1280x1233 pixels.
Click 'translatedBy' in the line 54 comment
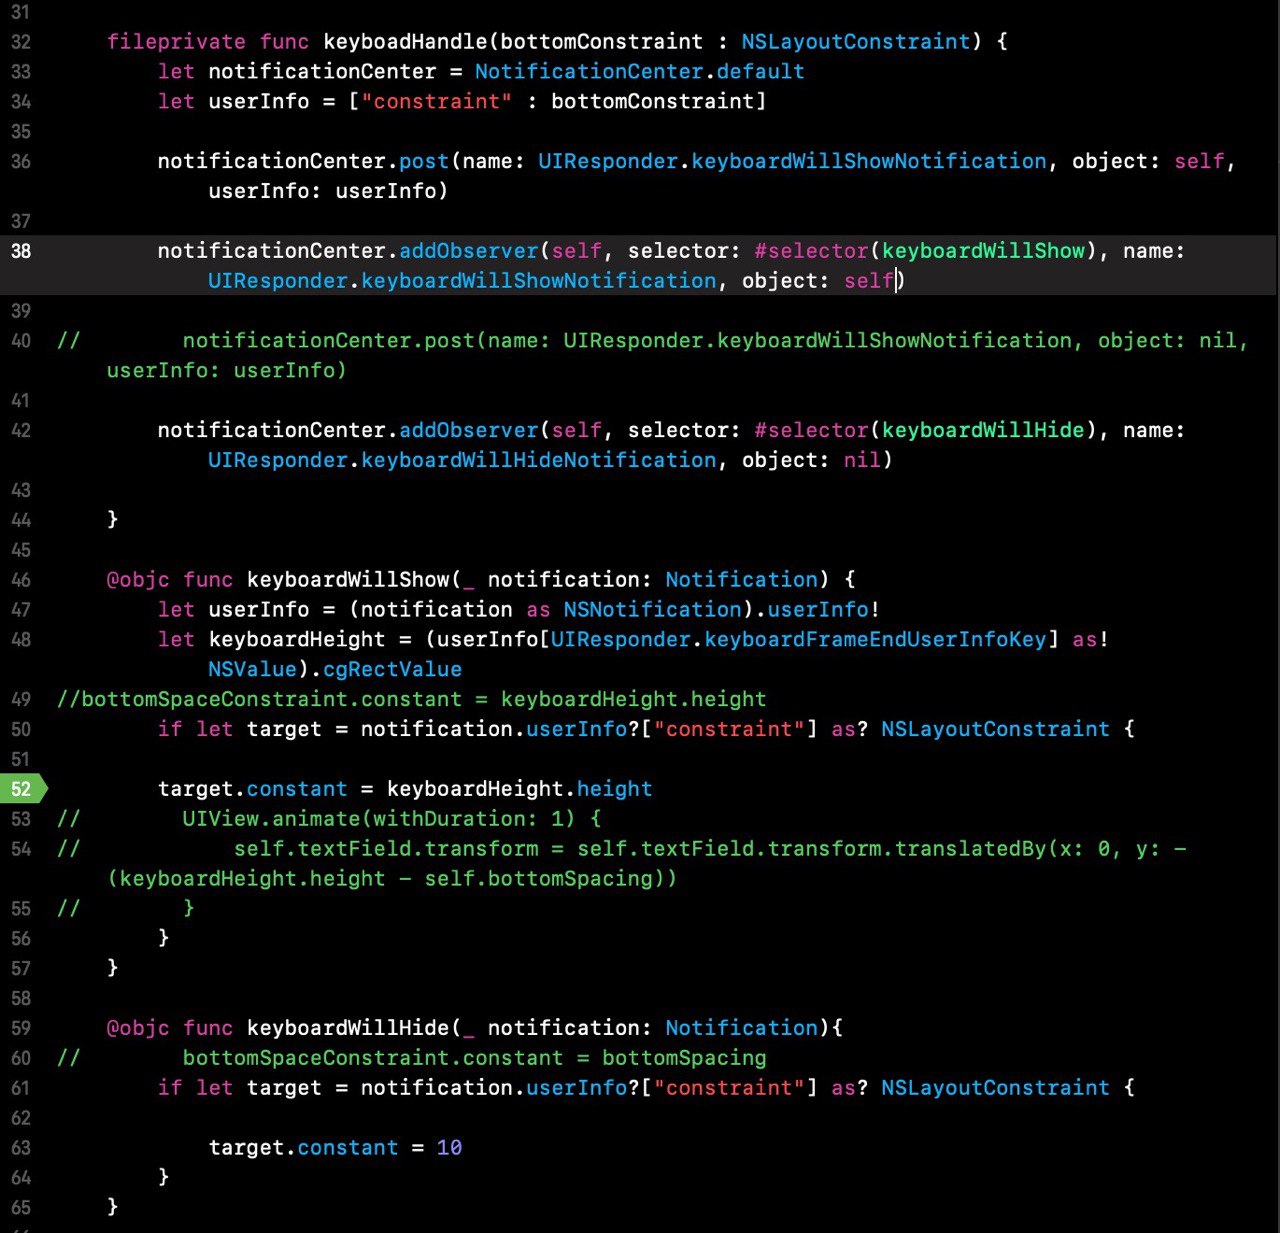click(x=970, y=849)
